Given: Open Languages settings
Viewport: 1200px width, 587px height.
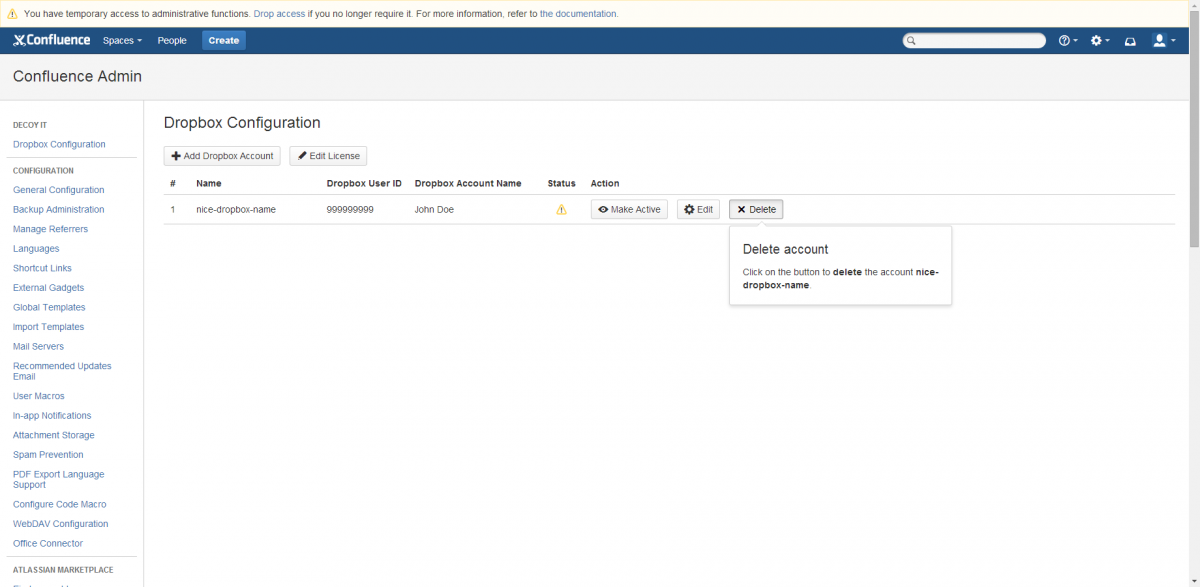Looking at the screenshot, I should (x=36, y=249).
